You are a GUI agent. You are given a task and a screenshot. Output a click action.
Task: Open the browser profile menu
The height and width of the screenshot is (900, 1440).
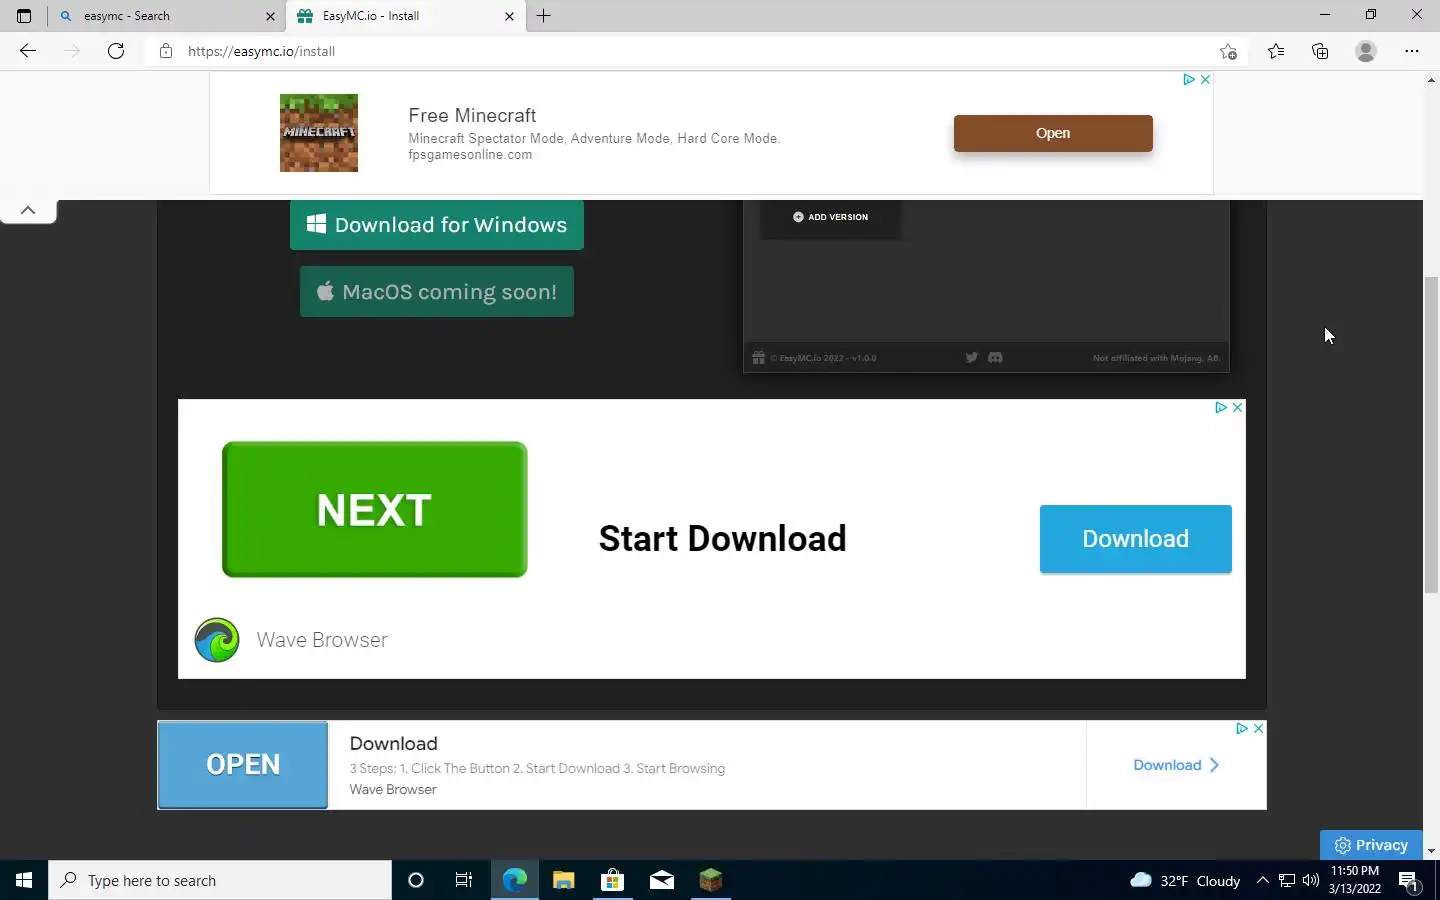tap(1366, 51)
